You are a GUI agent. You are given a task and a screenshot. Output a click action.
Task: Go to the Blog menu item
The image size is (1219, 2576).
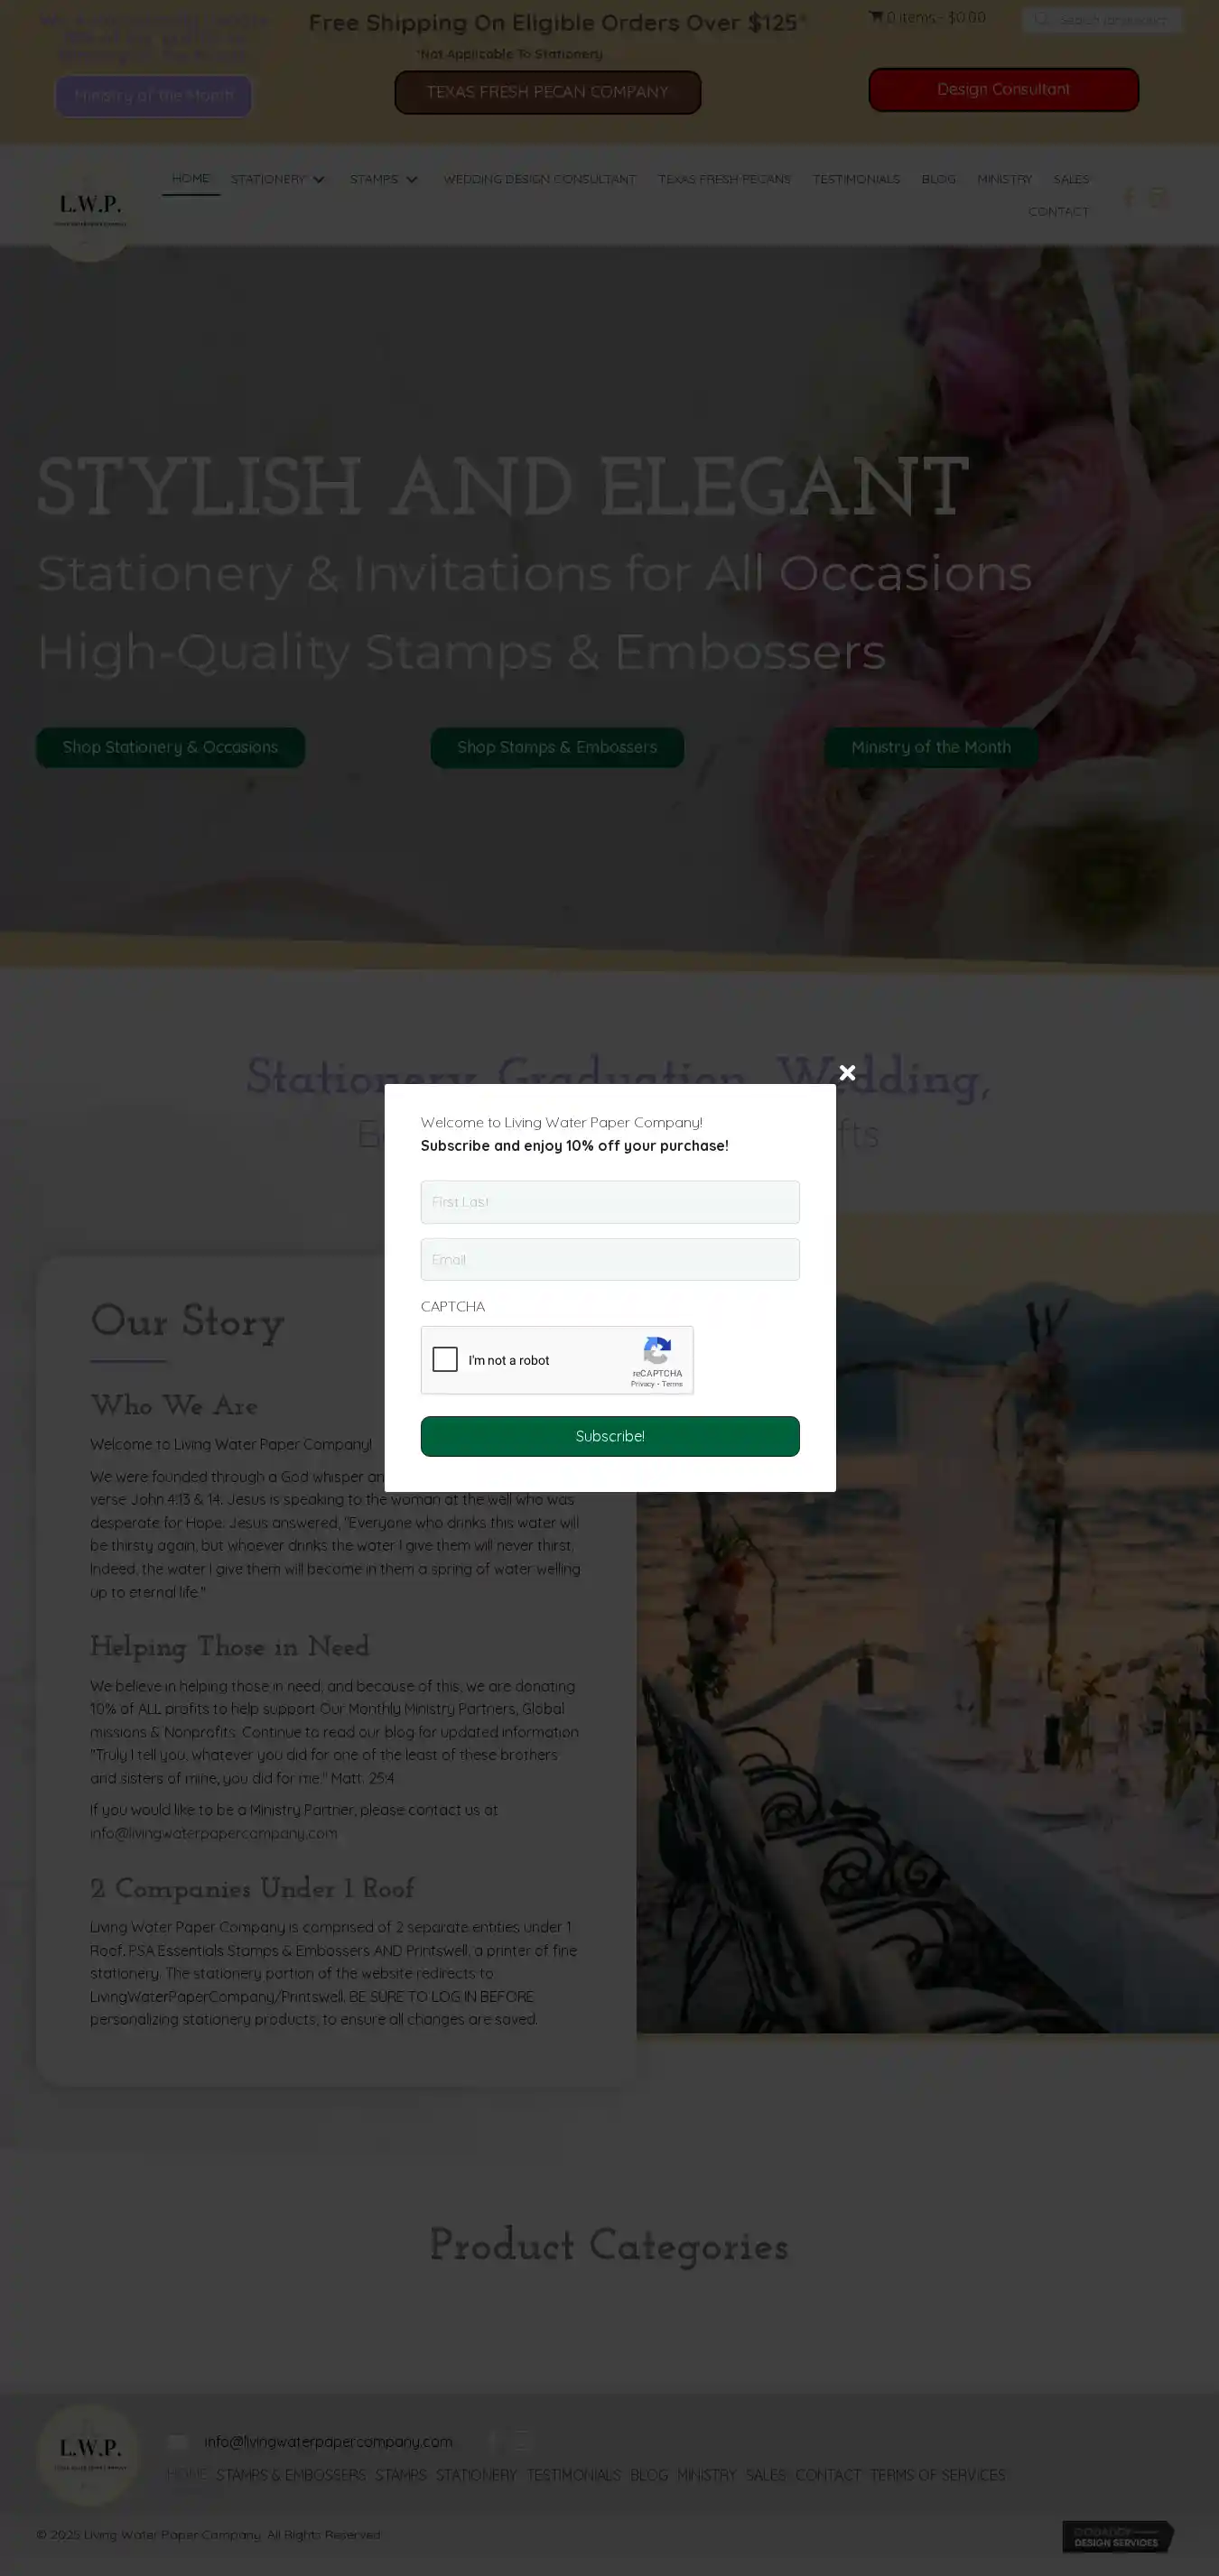point(938,179)
